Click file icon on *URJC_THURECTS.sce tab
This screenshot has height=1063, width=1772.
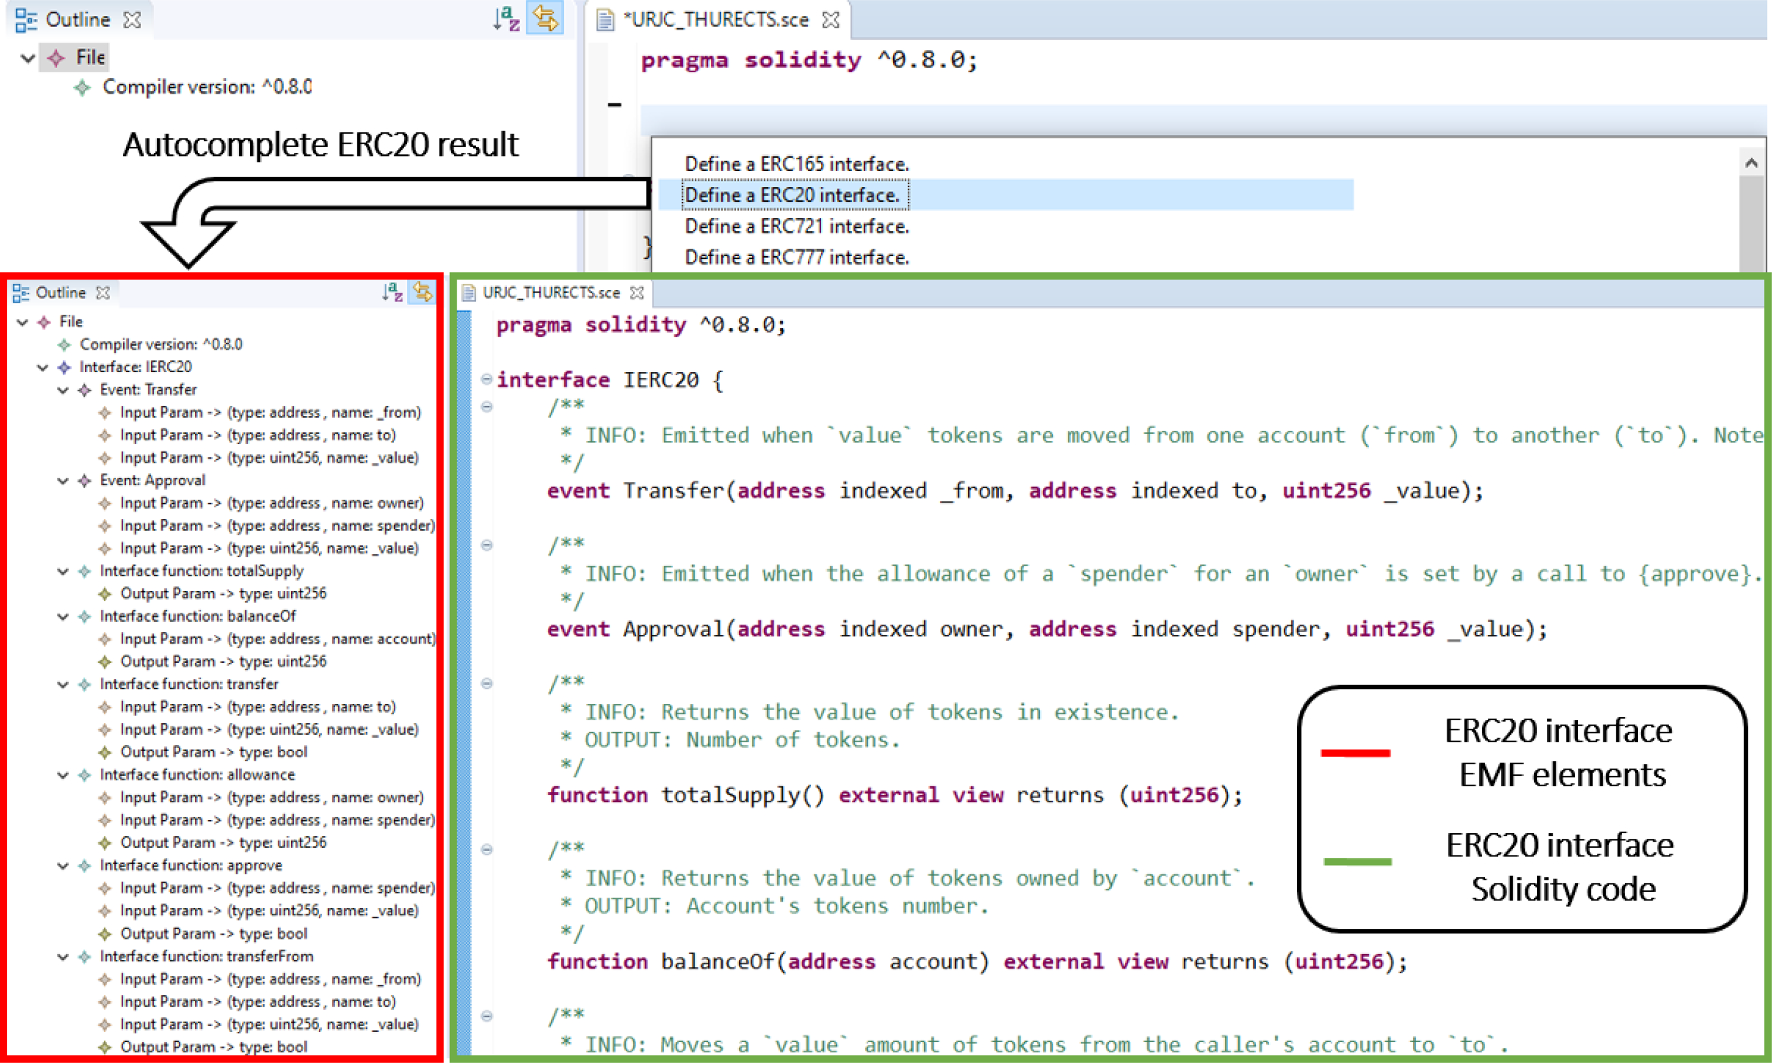[x=605, y=20]
